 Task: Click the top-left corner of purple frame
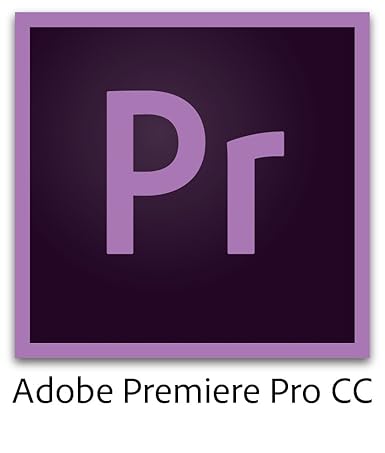[22, 20]
